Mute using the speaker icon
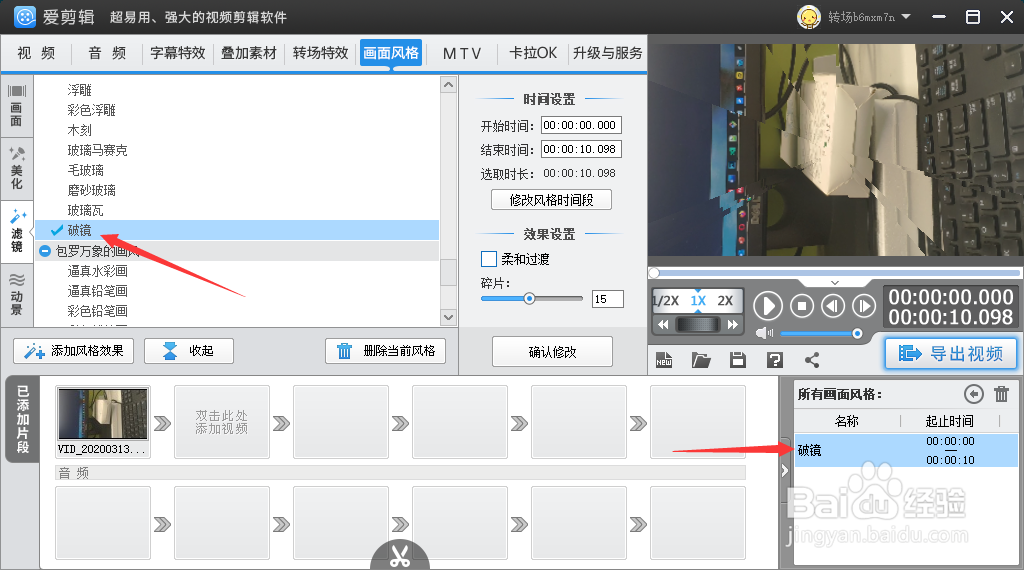The width and height of the screenshot is (1024, 570). [763, 334]
